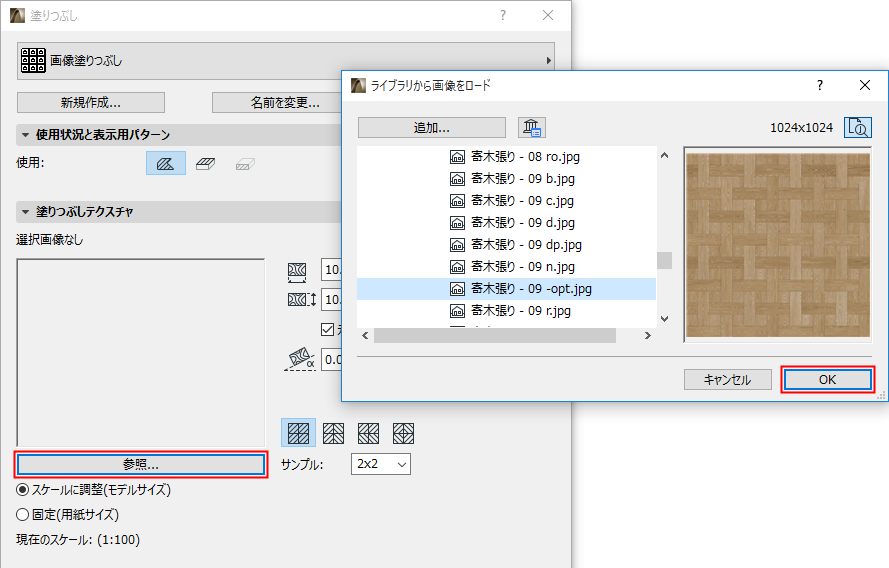Screen dimensions: 889x568
Task: Click file list scroll down arrow
Action: (664, 319)
